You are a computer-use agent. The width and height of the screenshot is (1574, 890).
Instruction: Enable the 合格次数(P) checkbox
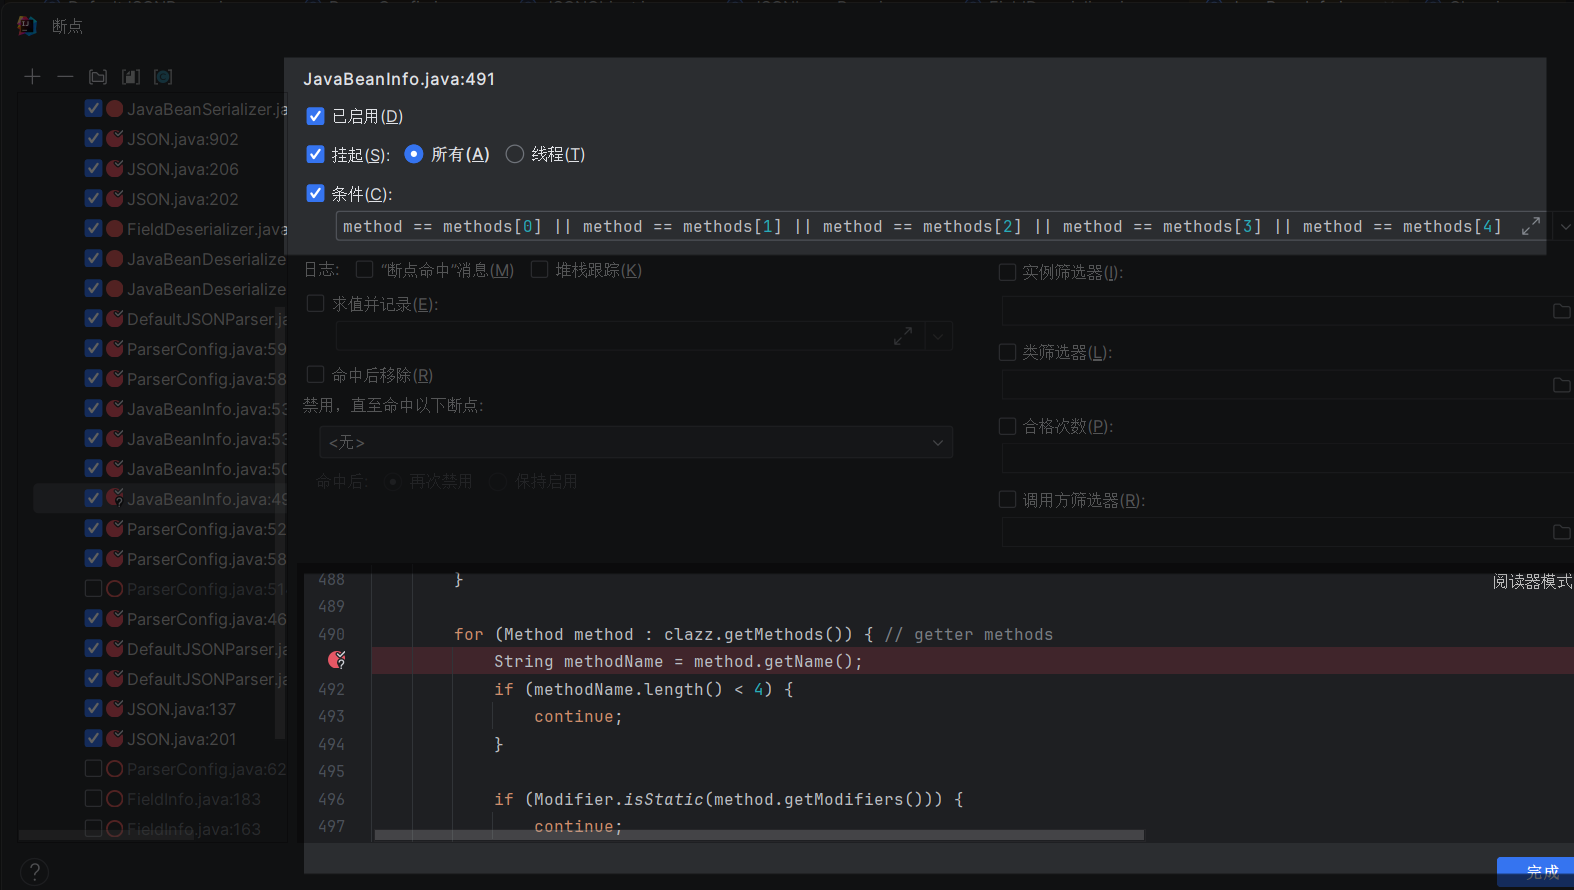[x=1008, y=426]
